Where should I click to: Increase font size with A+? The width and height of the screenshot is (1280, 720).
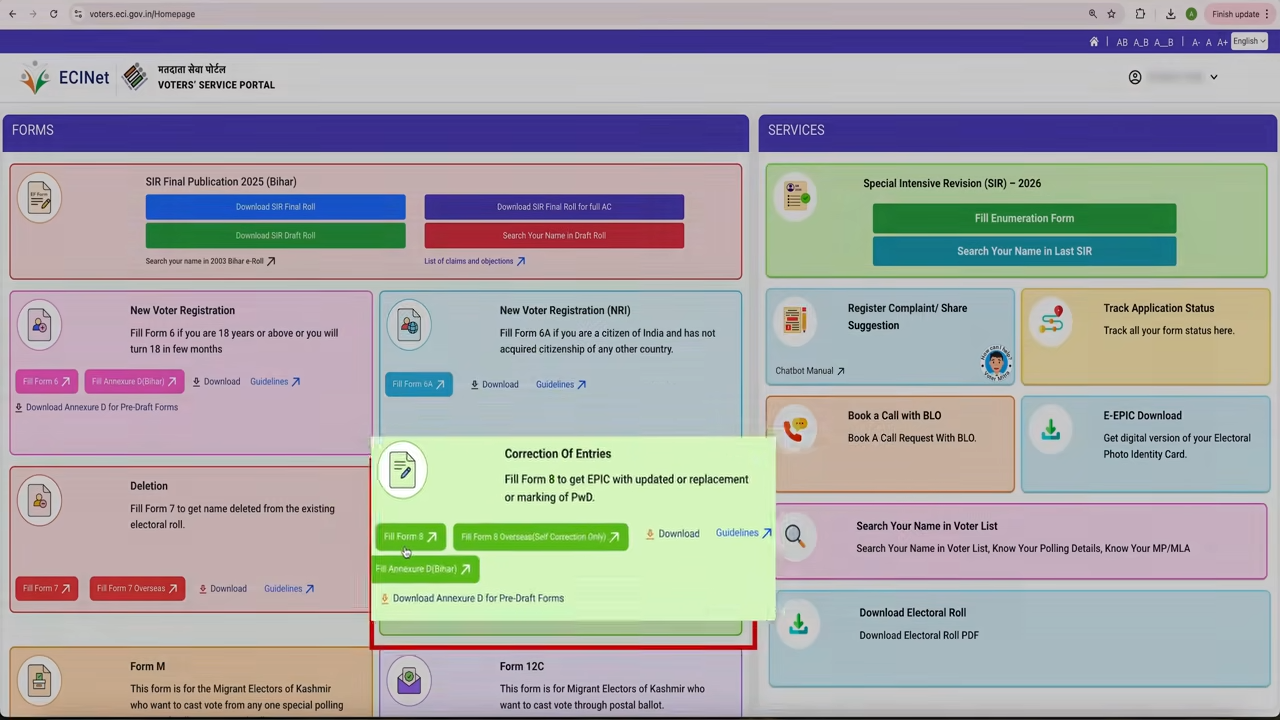tap(1222, 42)
